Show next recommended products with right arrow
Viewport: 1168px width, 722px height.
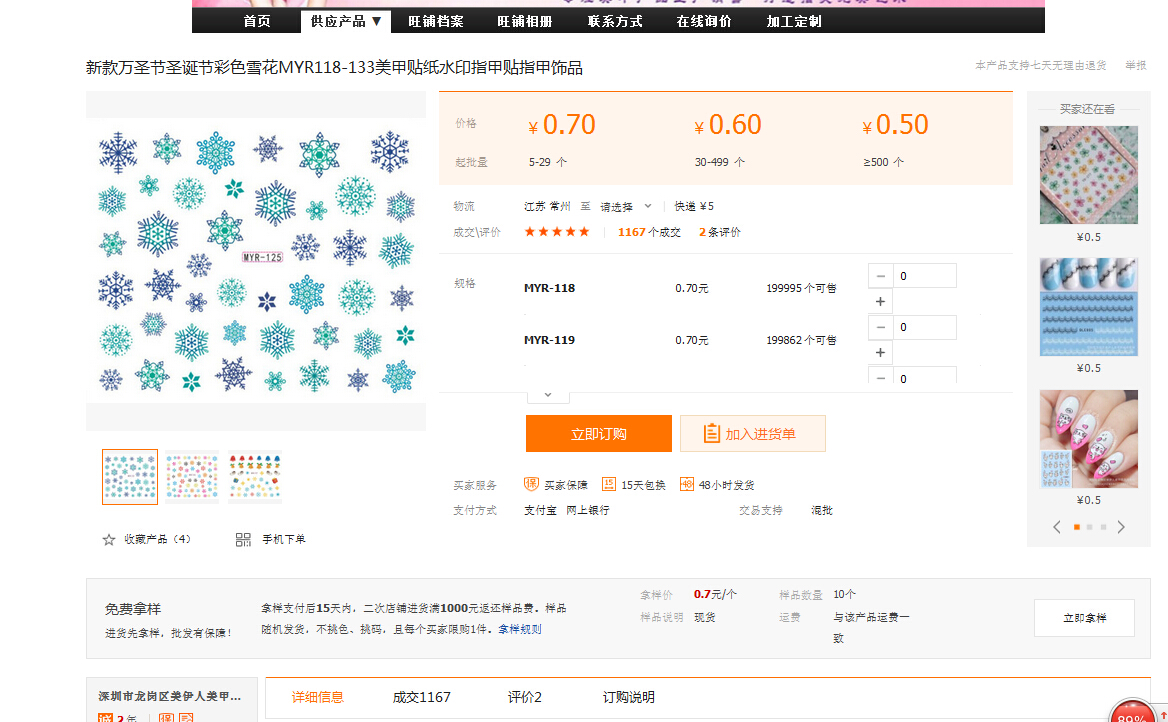(1121, 527)
